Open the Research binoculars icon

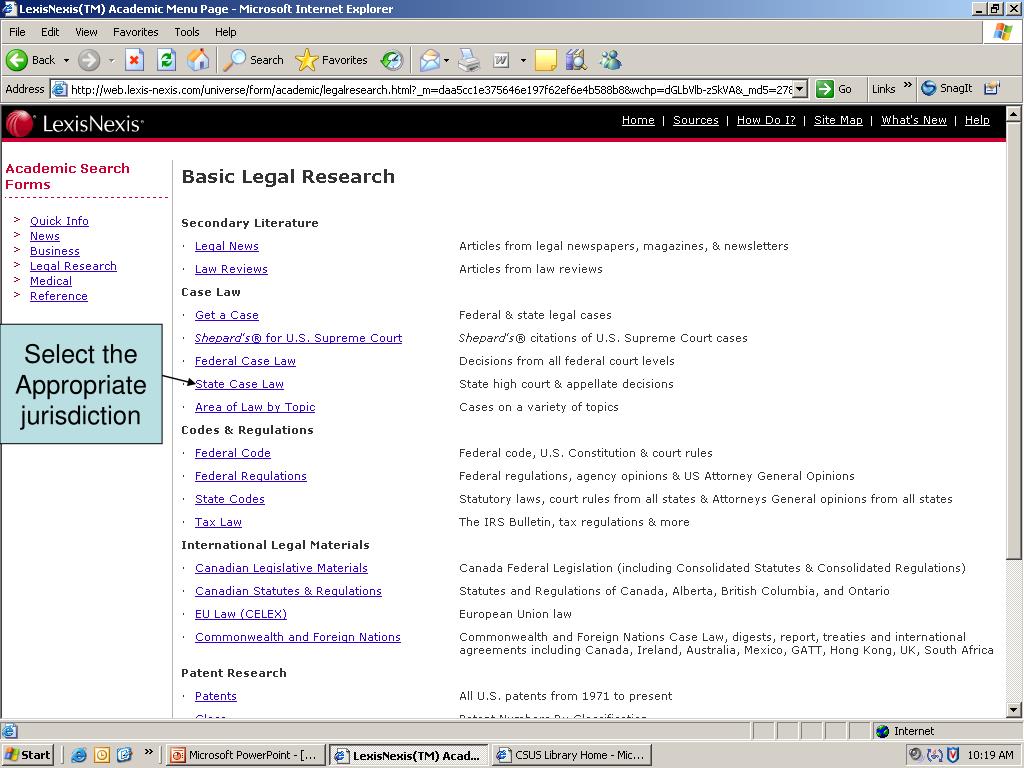(577, 60)
